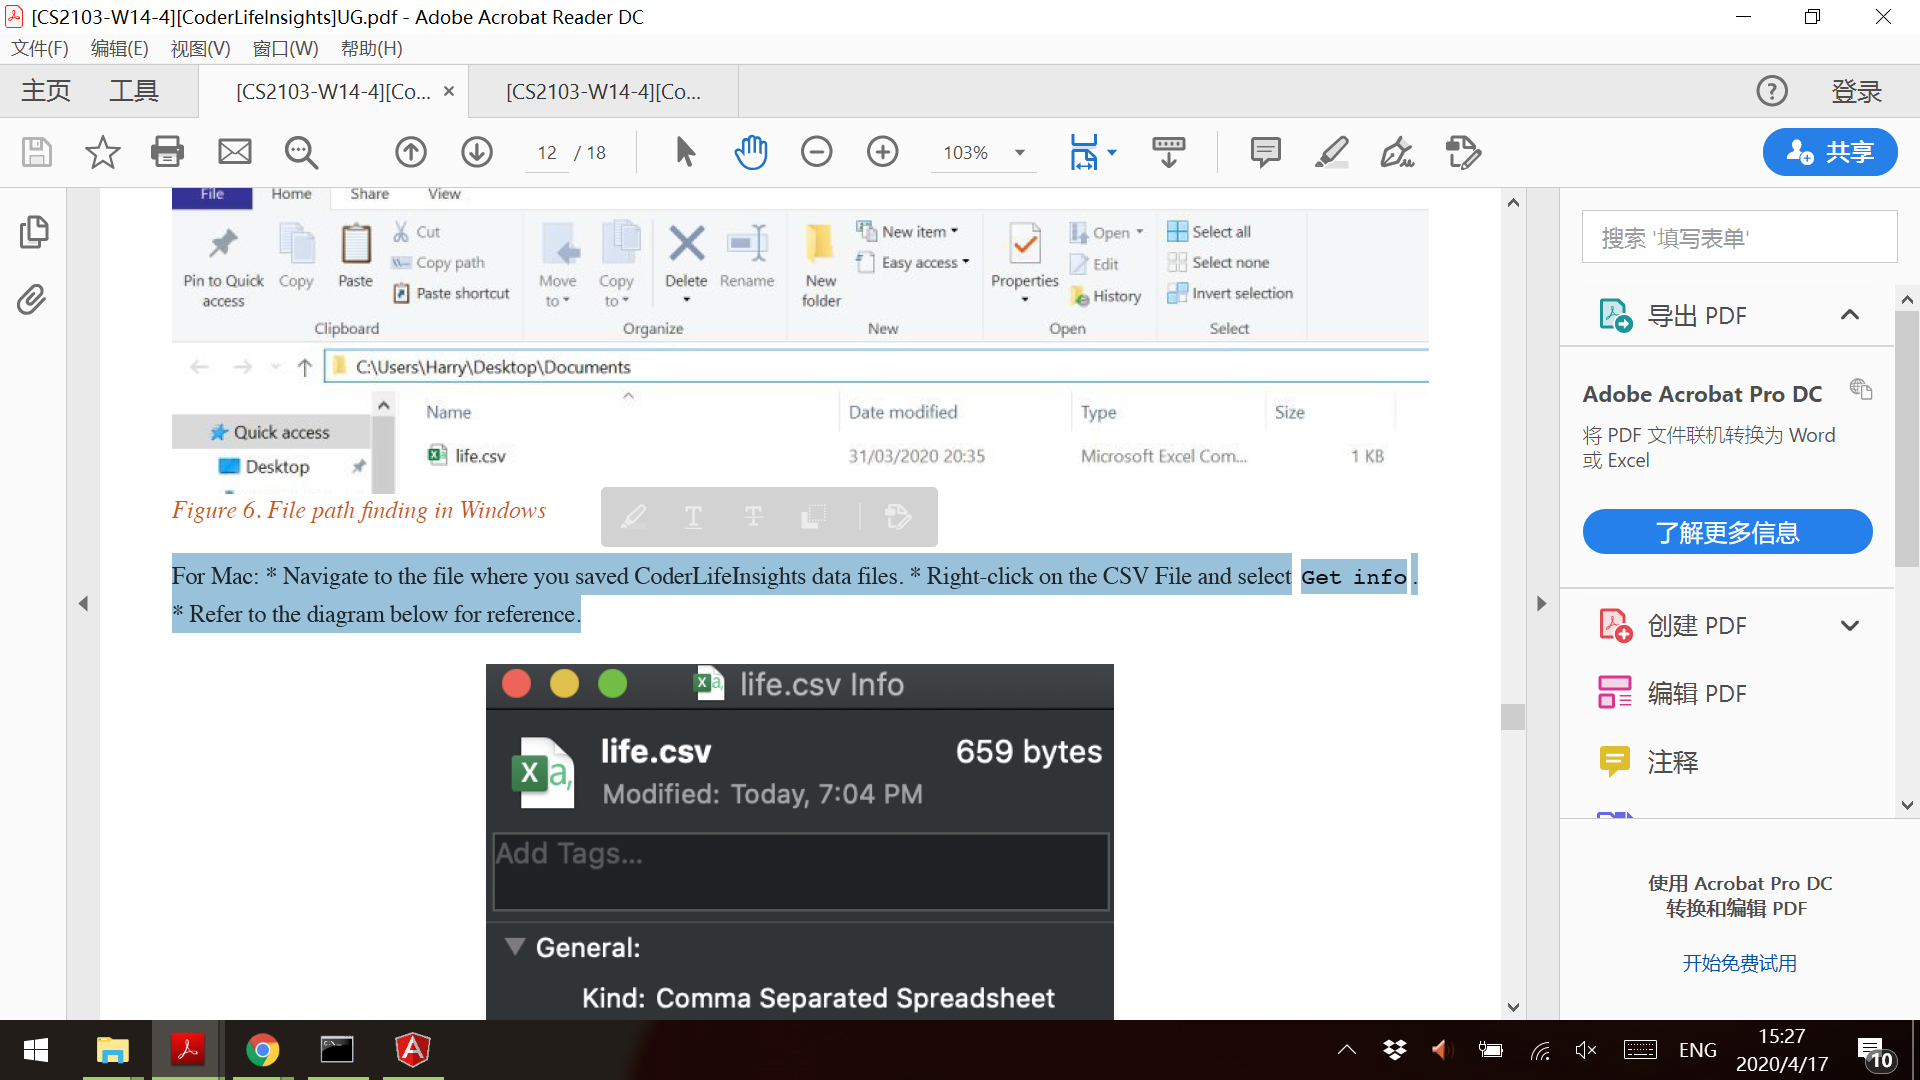This screenshot has height=1080, width=1920.
Task: Click the Print file icon
Action: click(x=167, y=152)
